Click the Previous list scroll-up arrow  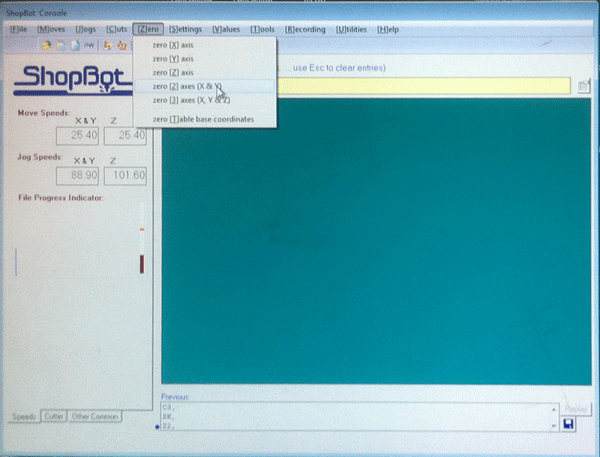click(553, 409)
